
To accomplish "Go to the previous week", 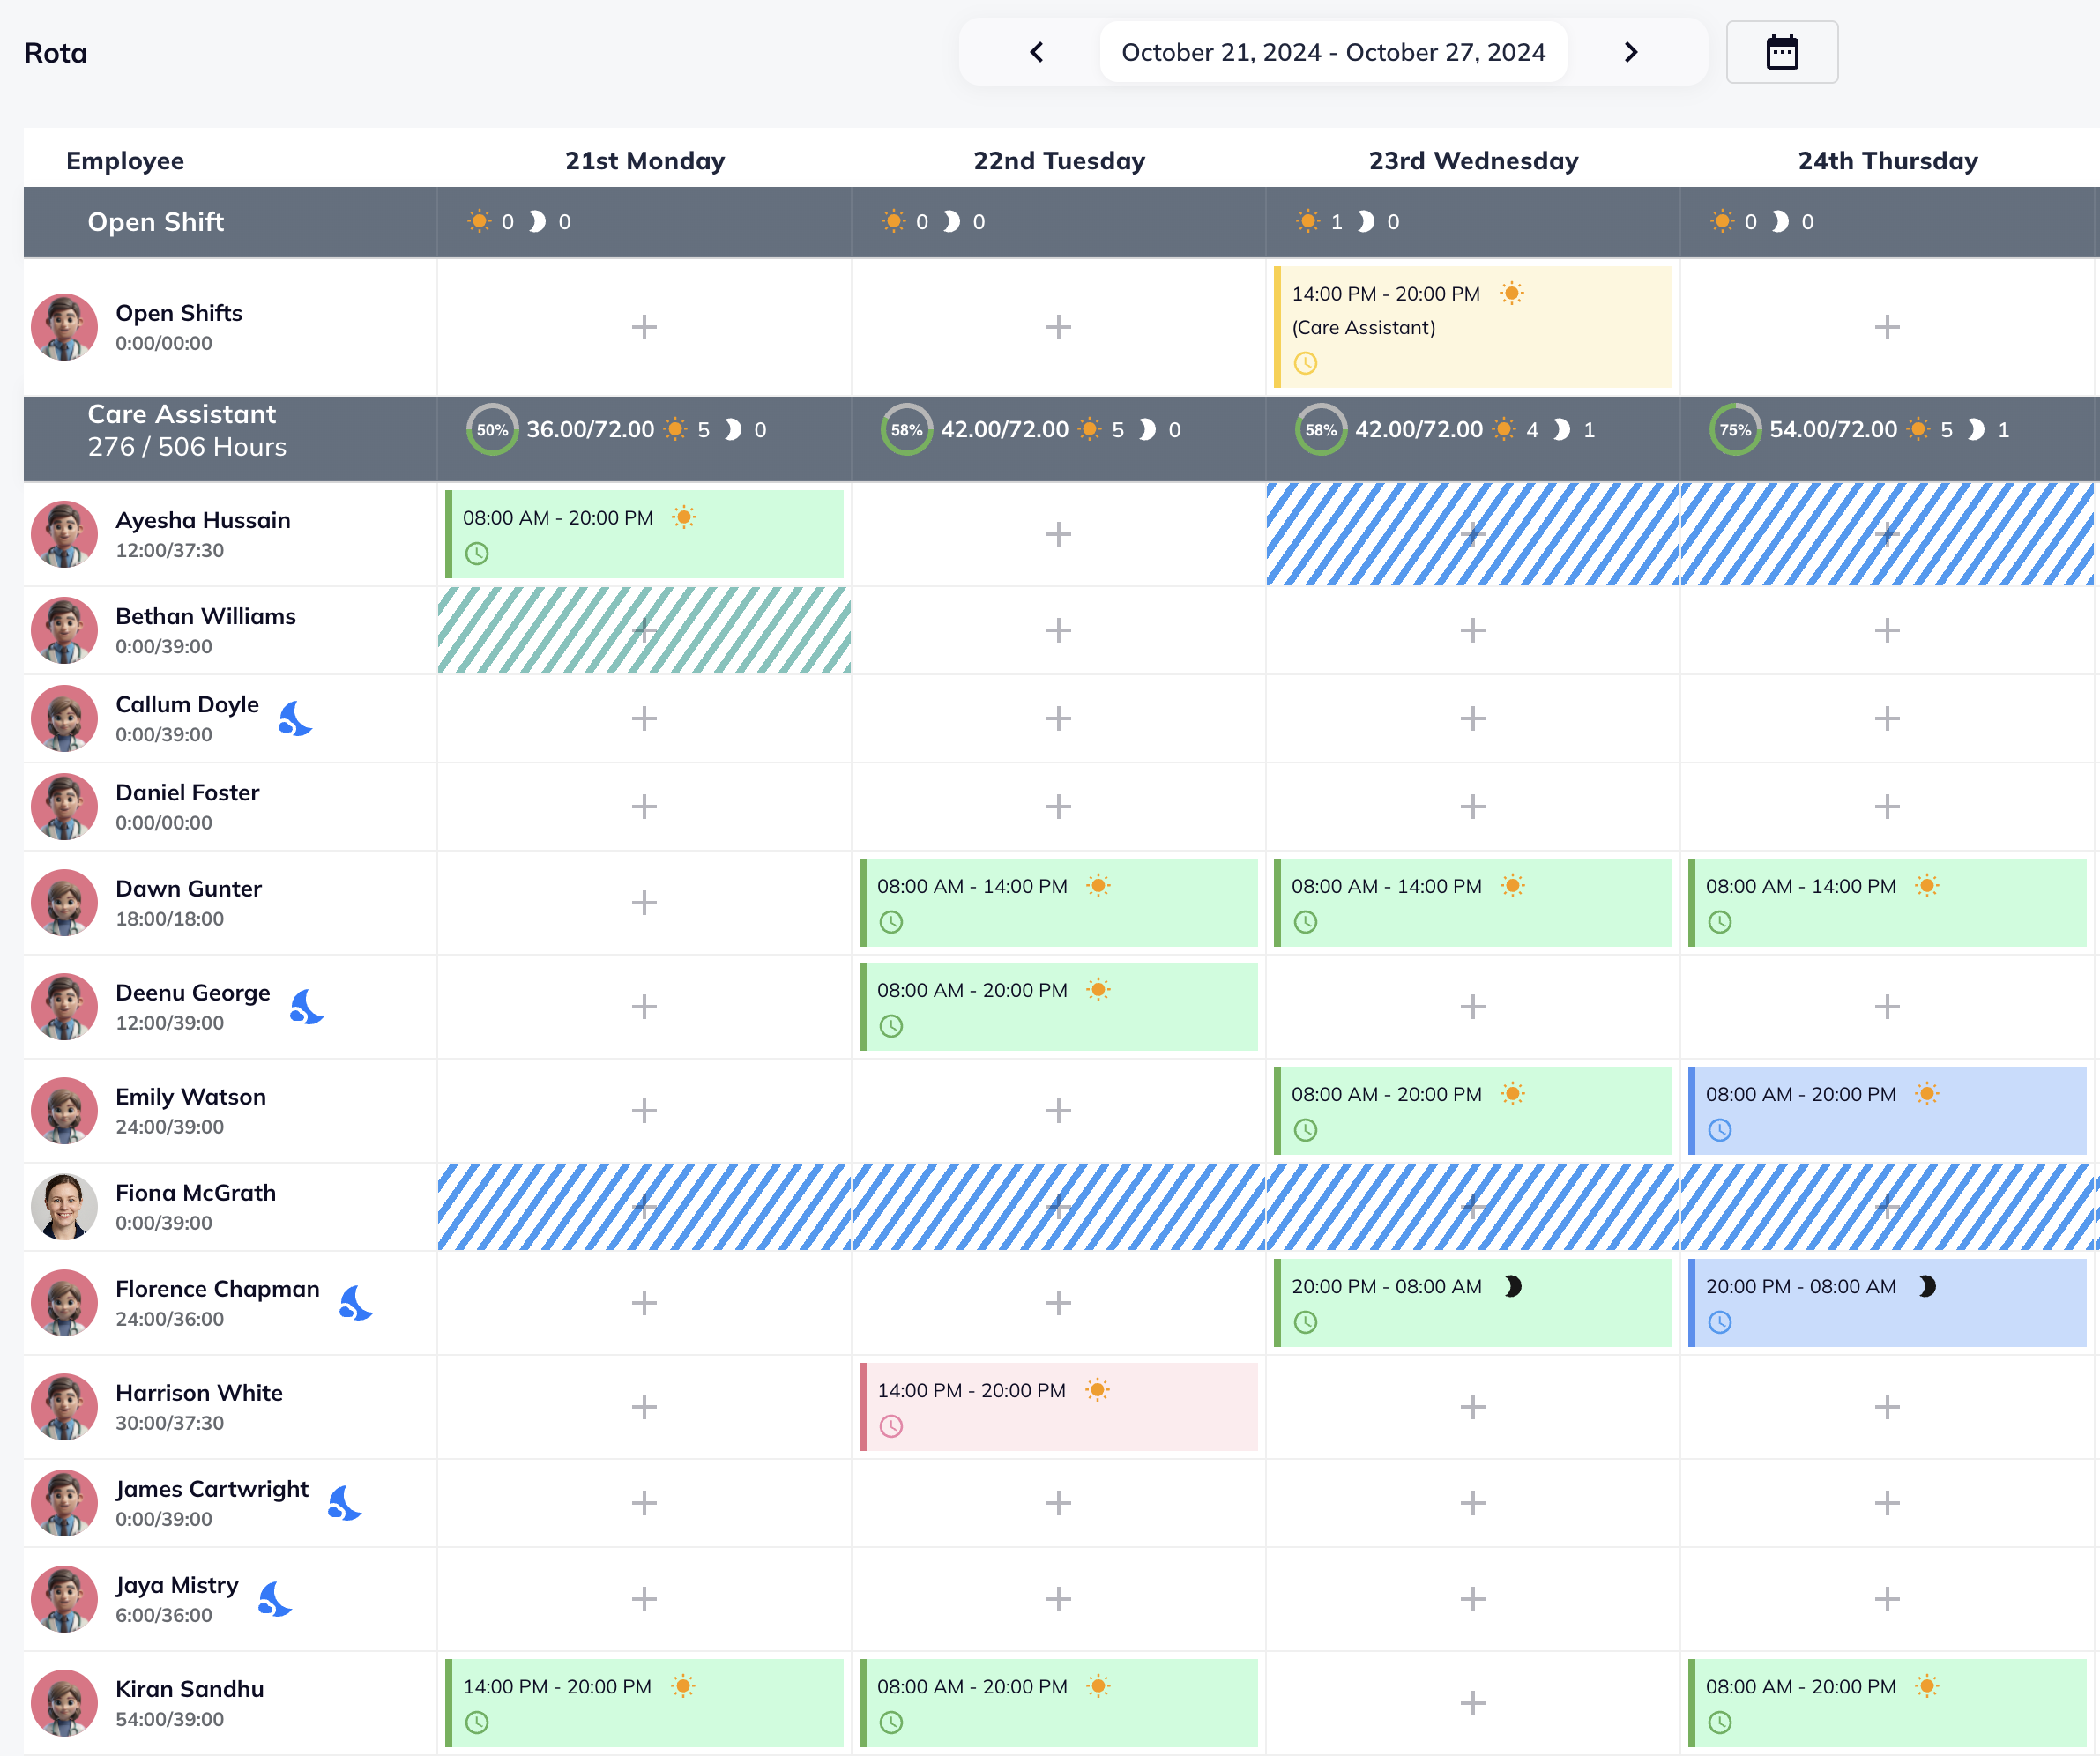I will 1036,52.
